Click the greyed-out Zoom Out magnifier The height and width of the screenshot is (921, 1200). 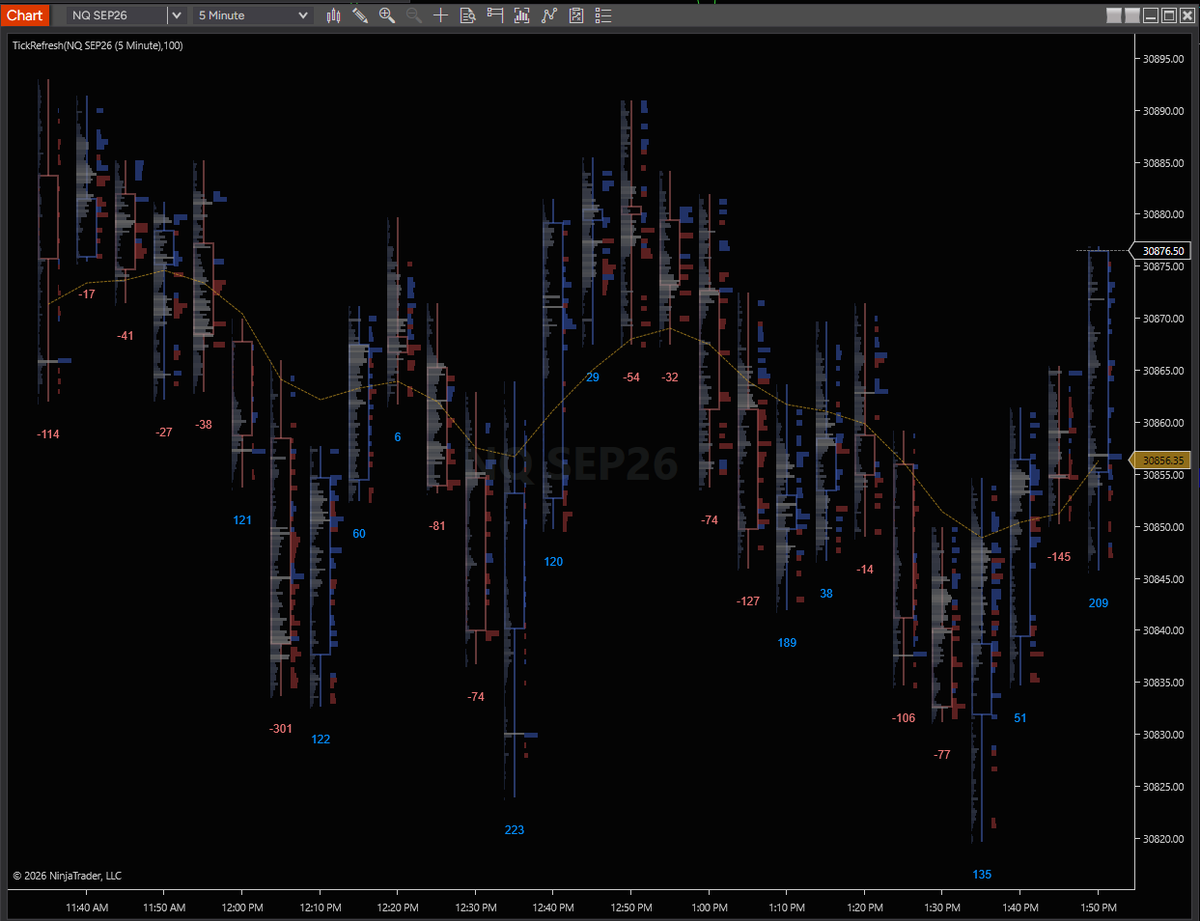coord(413,15)
